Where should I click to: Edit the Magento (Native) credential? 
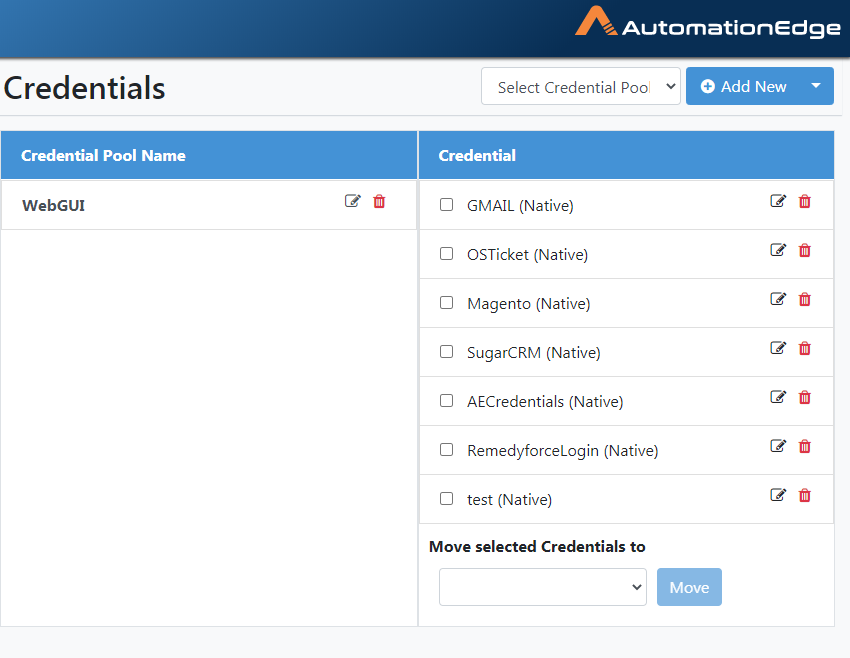[778, 299]
